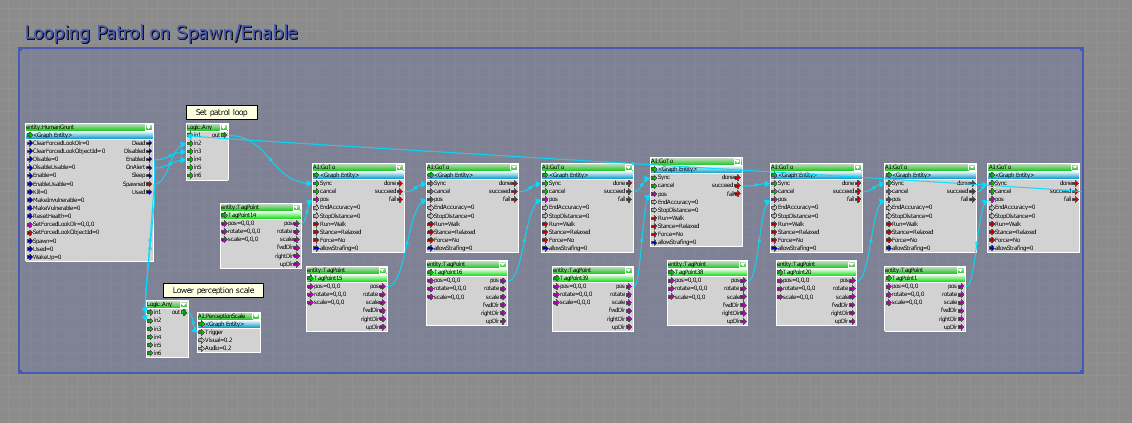Image resolution: width=1132 pixels, height=423 pixels.
Task: Select the 'Looping Patrol on Spawn/Enable' group title
Action: [x=162, y=33]
